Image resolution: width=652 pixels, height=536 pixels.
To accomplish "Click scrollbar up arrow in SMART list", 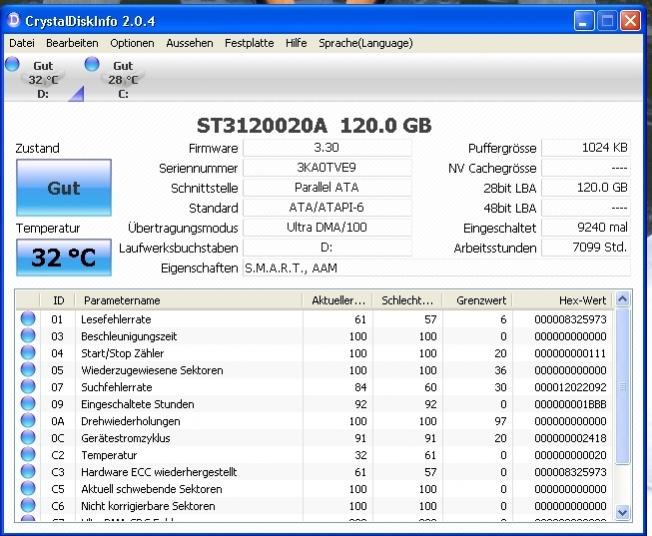I will (622, 299).
